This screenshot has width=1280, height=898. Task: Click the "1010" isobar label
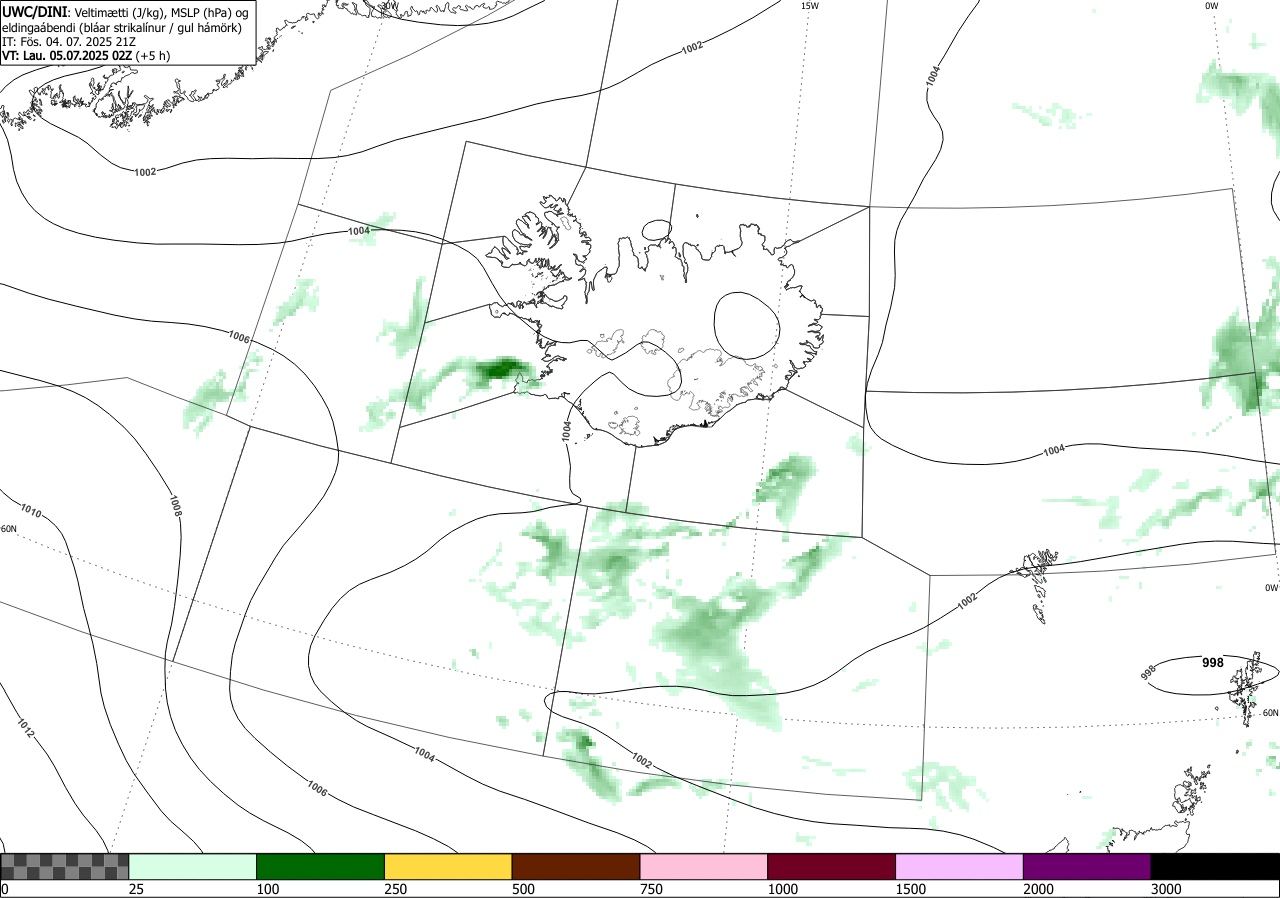[x=31, y=511]
